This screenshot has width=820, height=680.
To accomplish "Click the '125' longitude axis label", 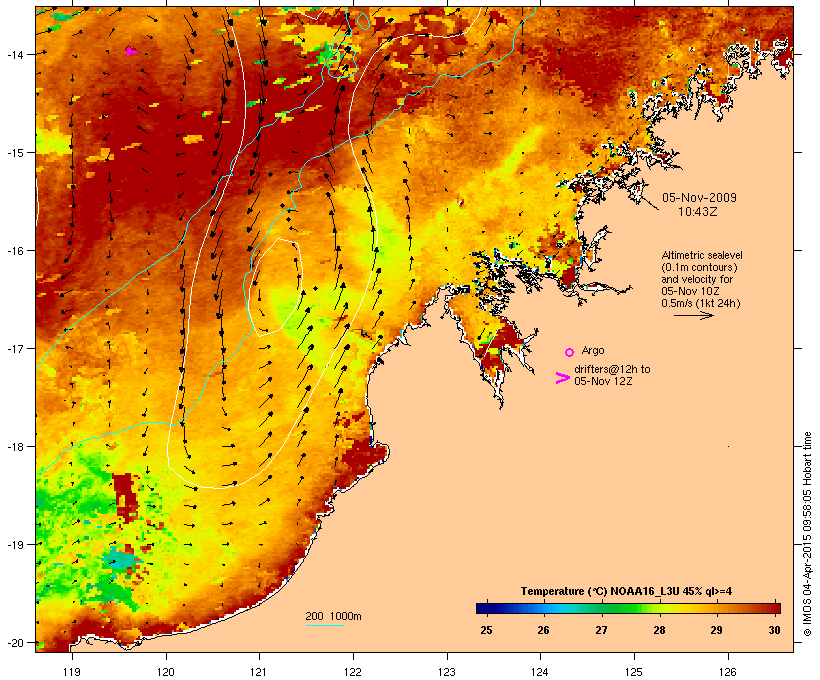I will point(634,672).
